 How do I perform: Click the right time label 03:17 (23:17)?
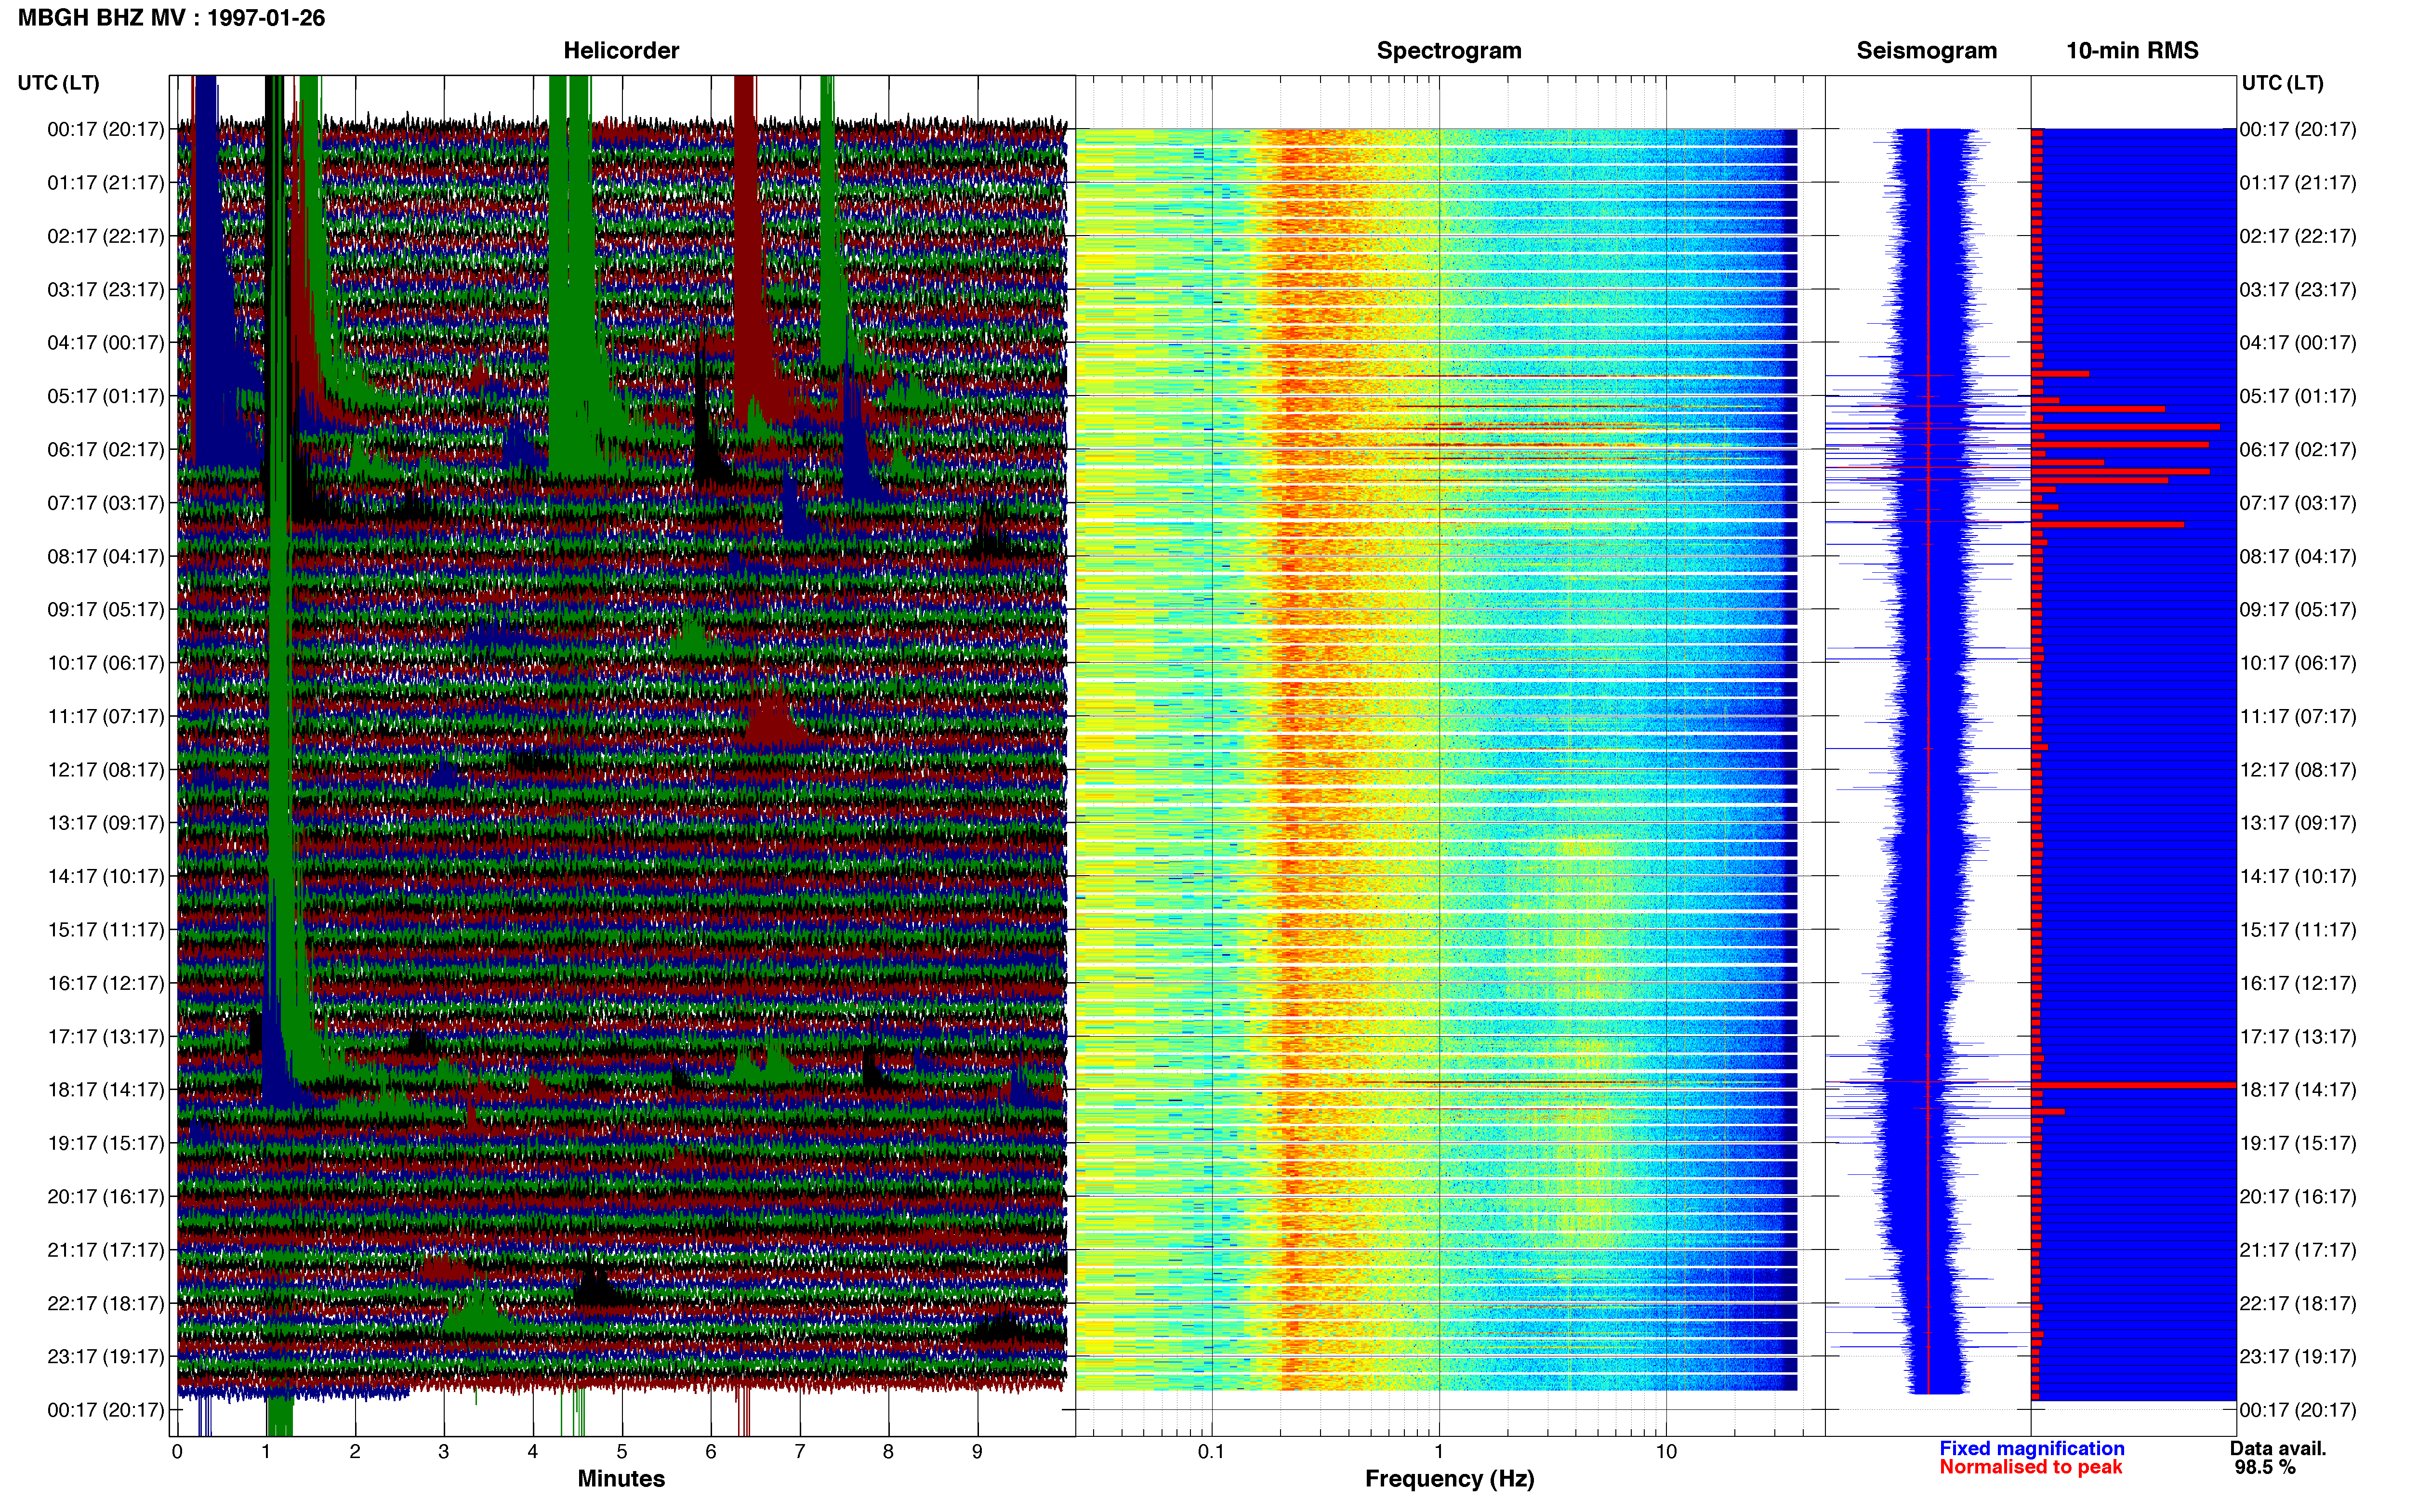(2298, 290)
